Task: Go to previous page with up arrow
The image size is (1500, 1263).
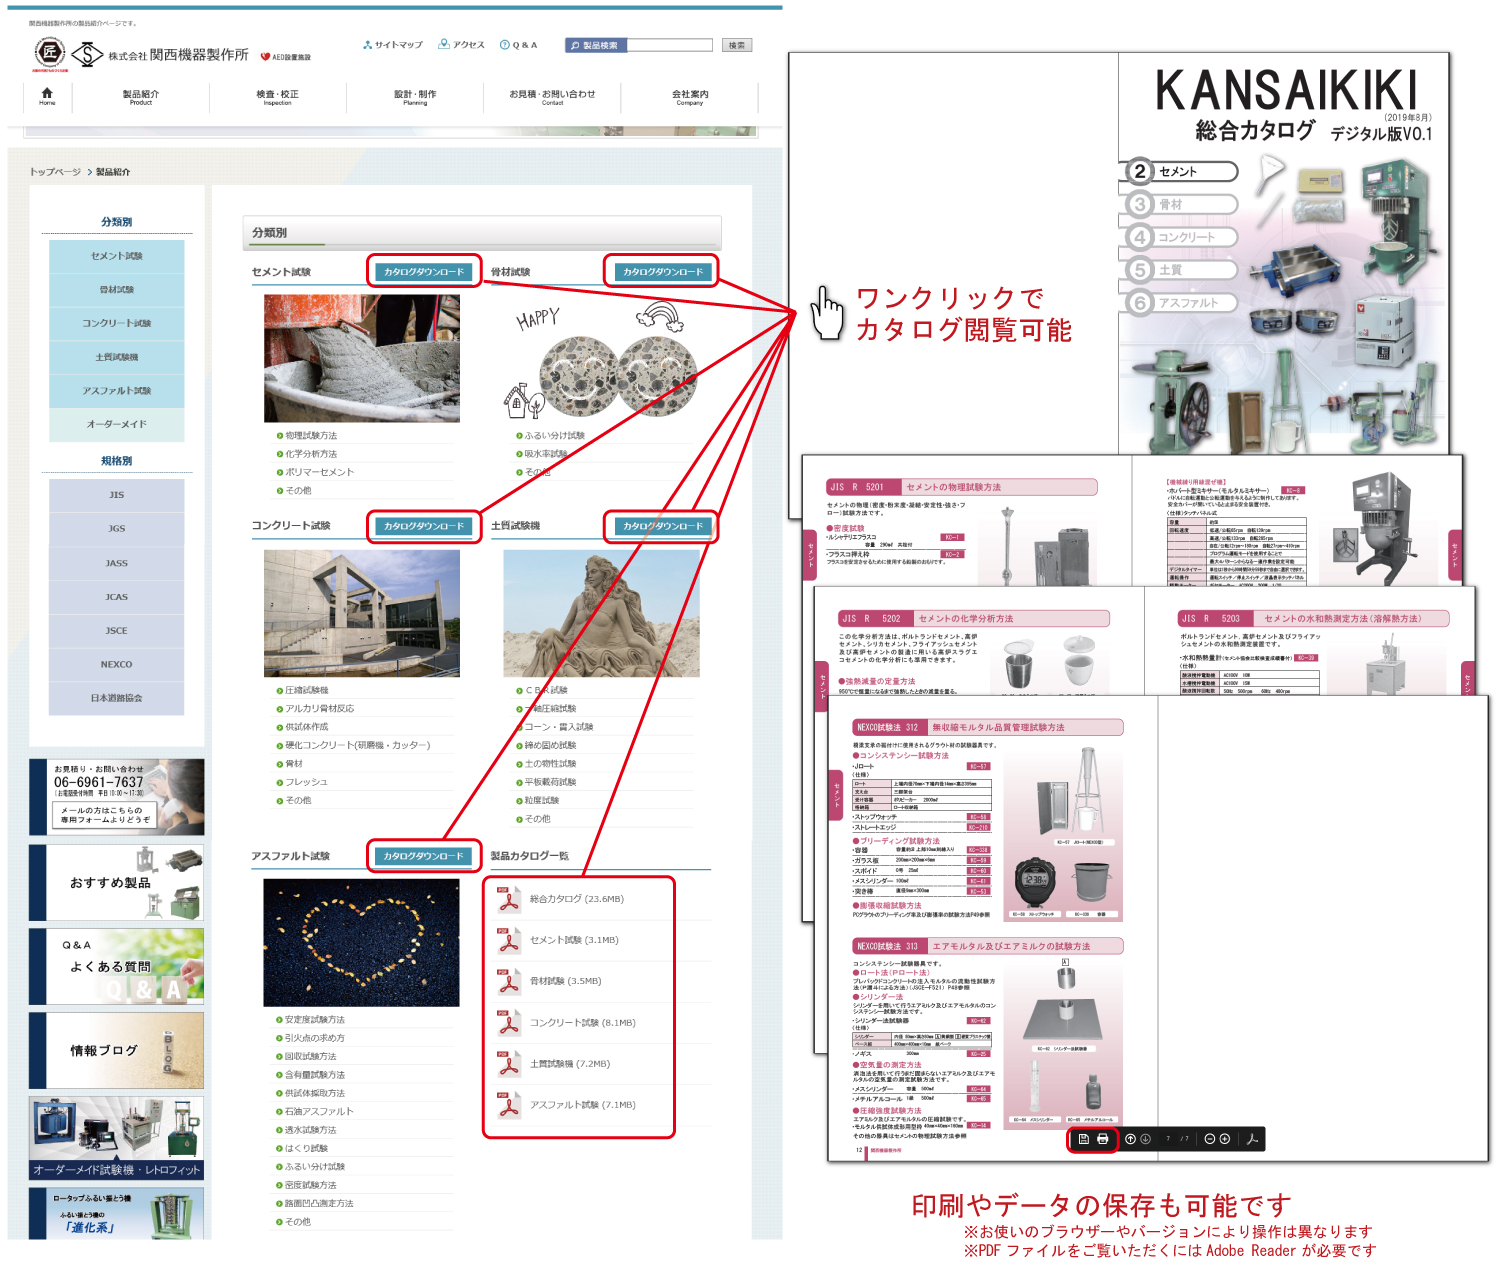Action: (1131, 1139)
